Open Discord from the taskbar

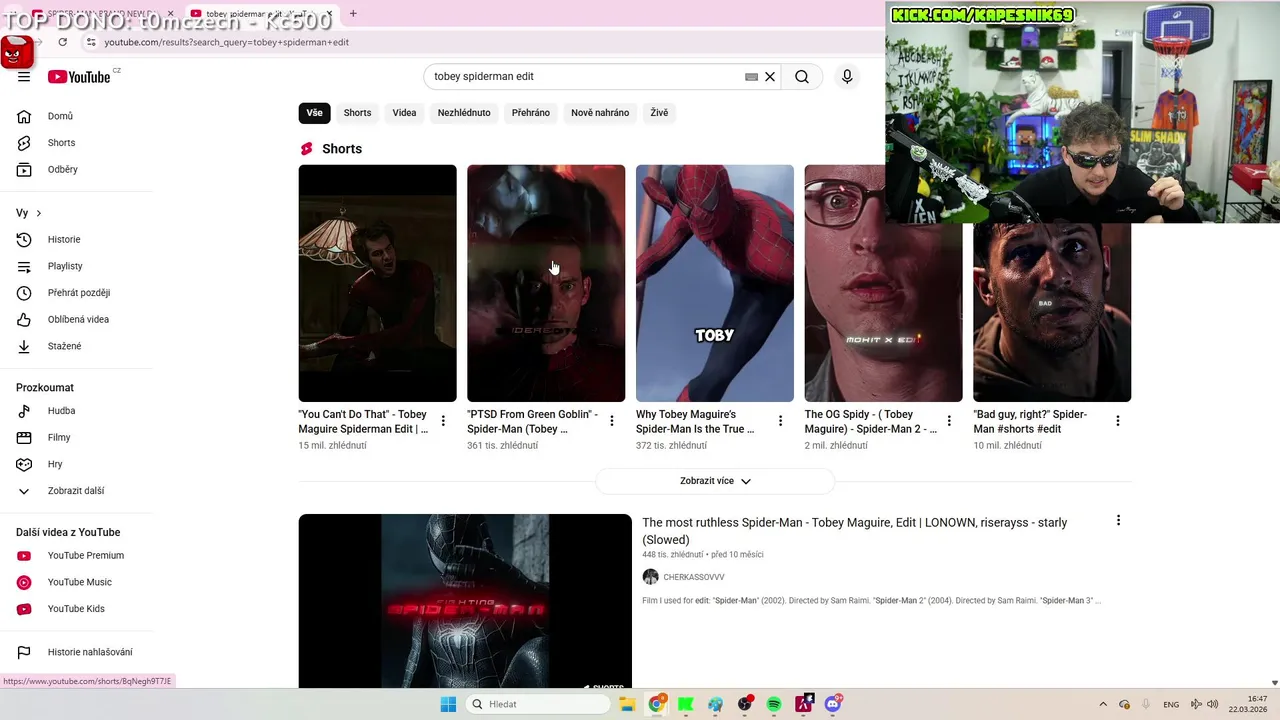(833, 704)
